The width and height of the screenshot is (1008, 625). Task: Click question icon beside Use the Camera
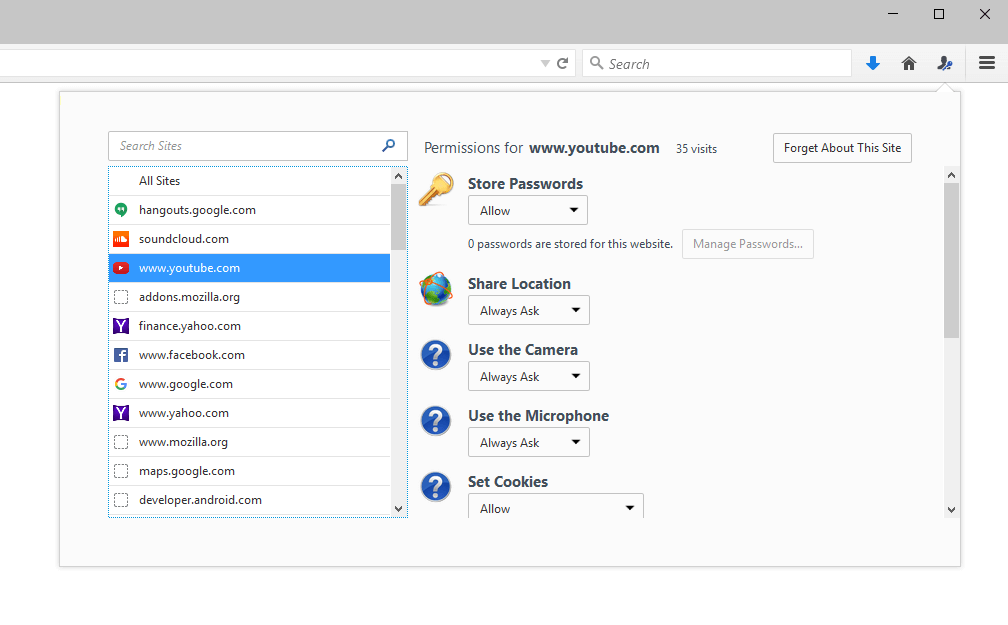tap(436, 355)
